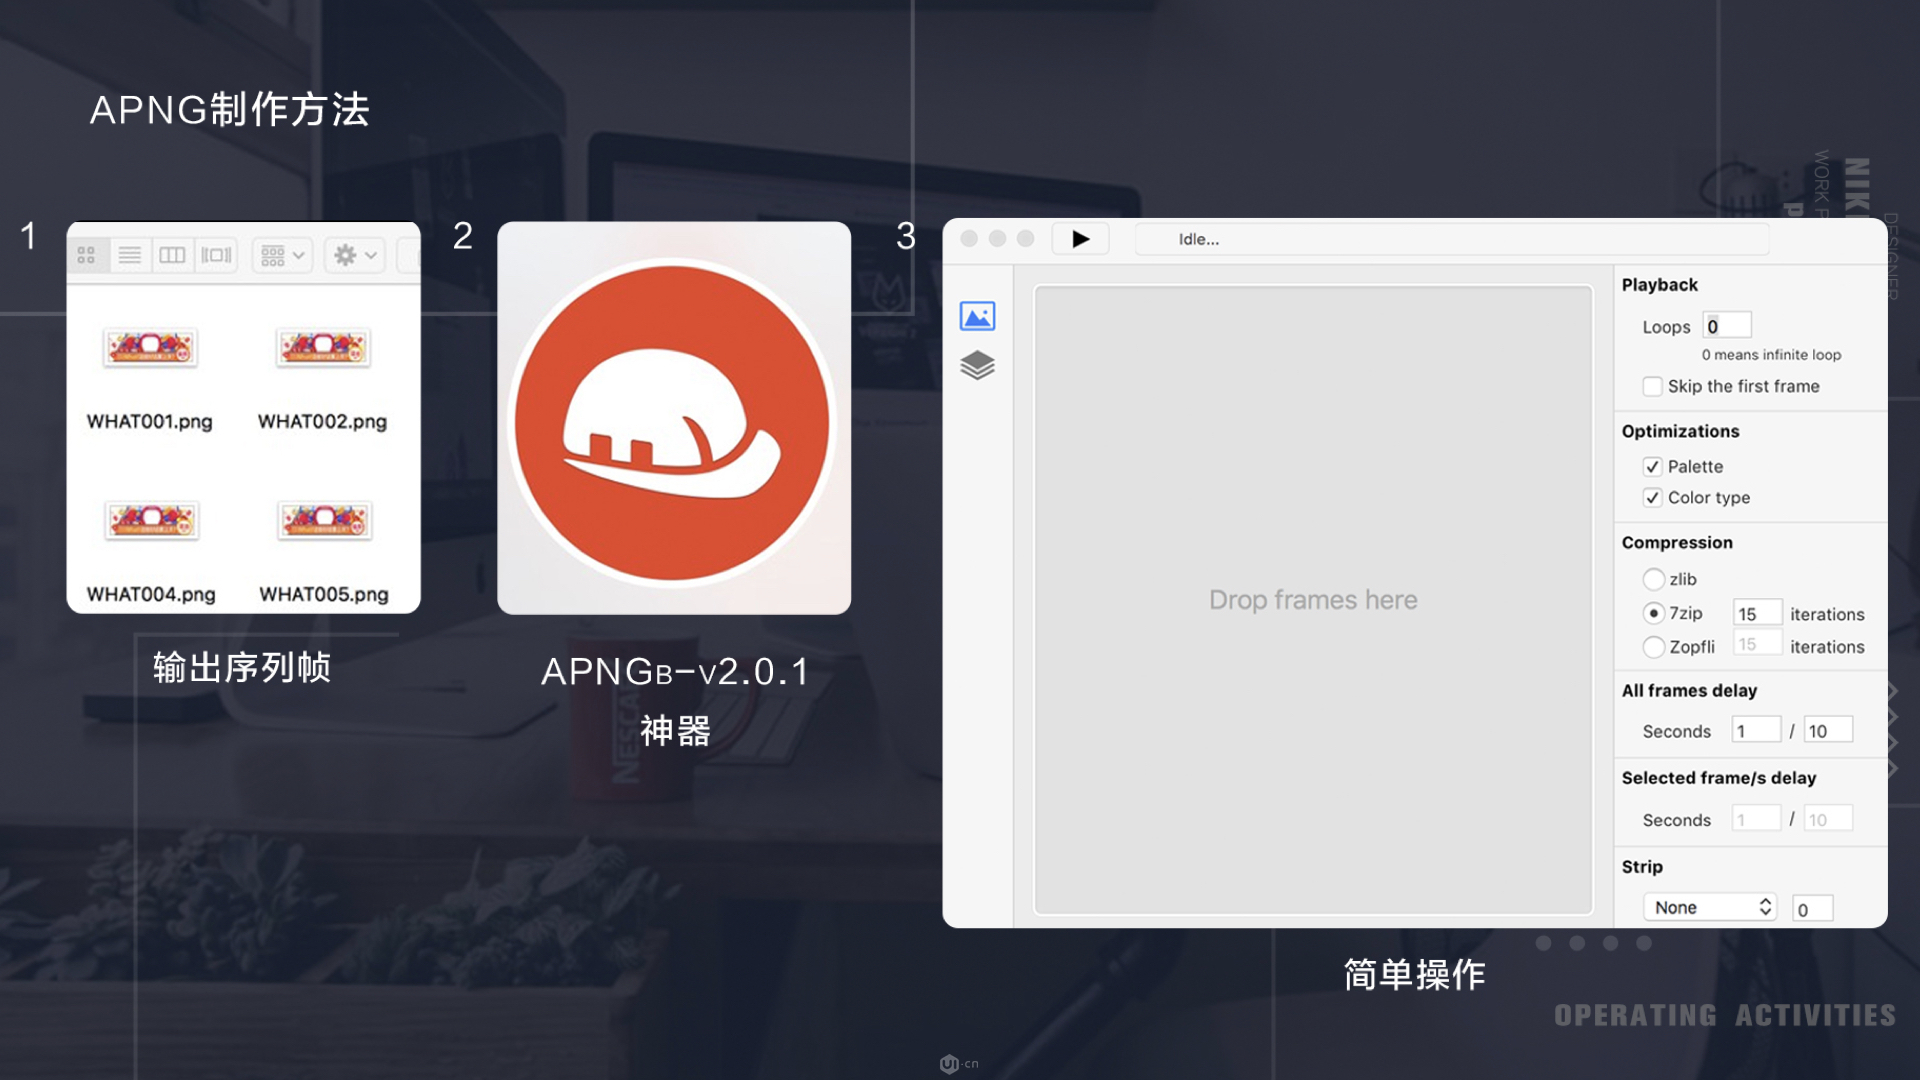Switch Finder to list view
1920x1080 pixels.
click(x=130, y=255)
